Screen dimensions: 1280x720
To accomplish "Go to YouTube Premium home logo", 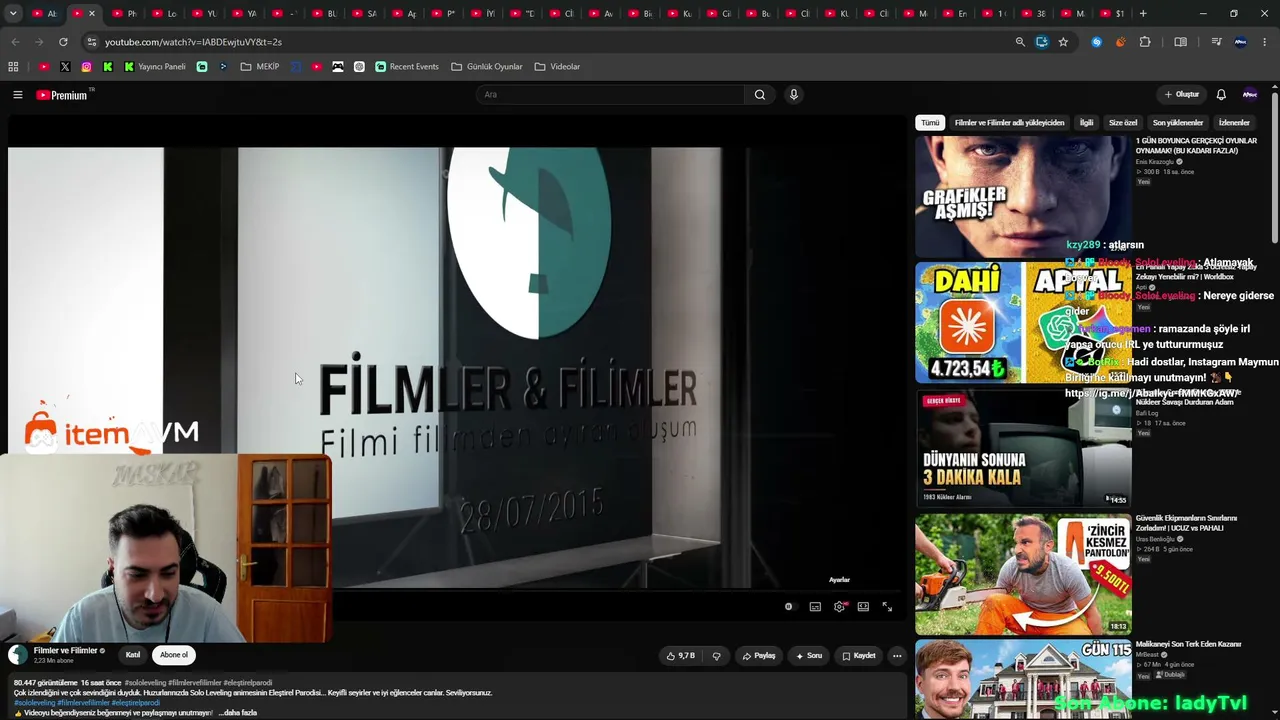I will tap(62, 95).
